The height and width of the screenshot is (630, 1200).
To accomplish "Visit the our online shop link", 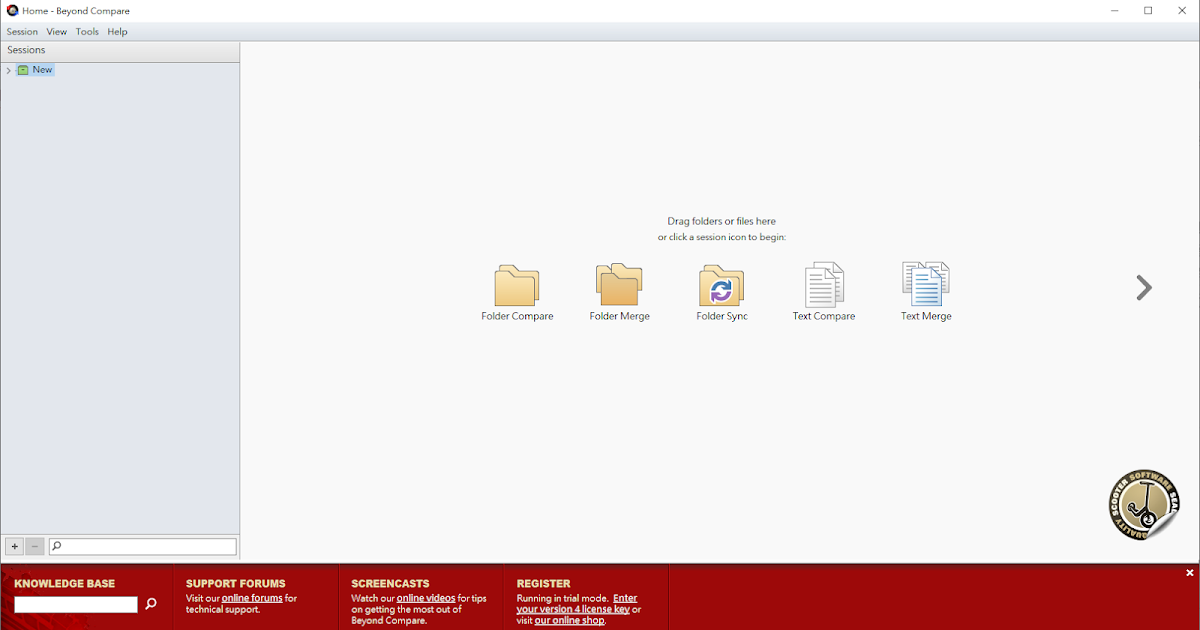I will pos(570,621).
